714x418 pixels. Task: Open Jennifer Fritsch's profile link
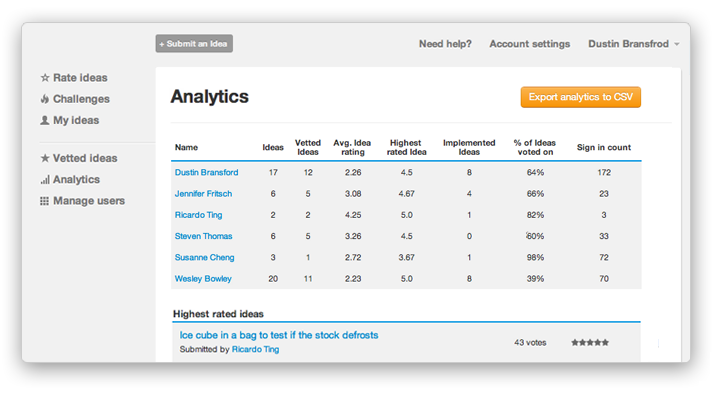(203, 194)
